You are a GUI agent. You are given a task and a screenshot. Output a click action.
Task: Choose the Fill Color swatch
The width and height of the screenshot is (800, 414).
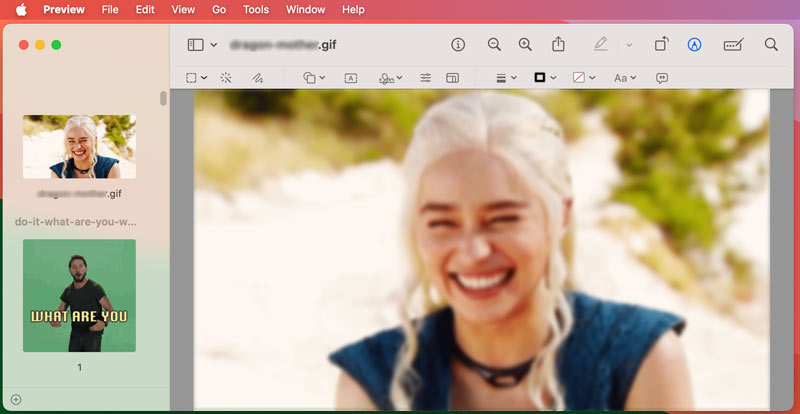(x=579, y=78)
